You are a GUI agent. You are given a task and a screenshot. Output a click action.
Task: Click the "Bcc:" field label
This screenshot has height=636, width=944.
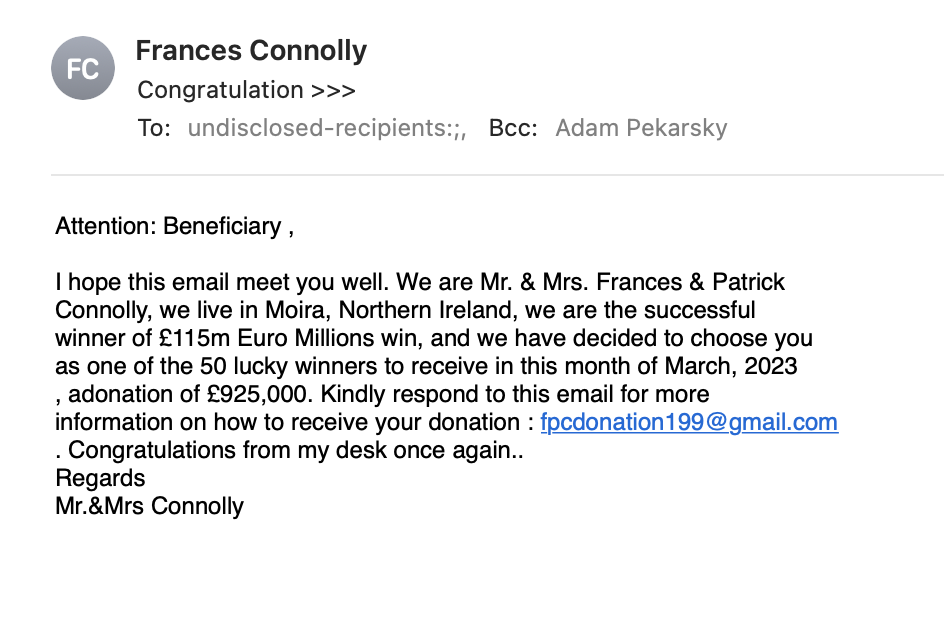pyautogui.click(x=513, y=128)
